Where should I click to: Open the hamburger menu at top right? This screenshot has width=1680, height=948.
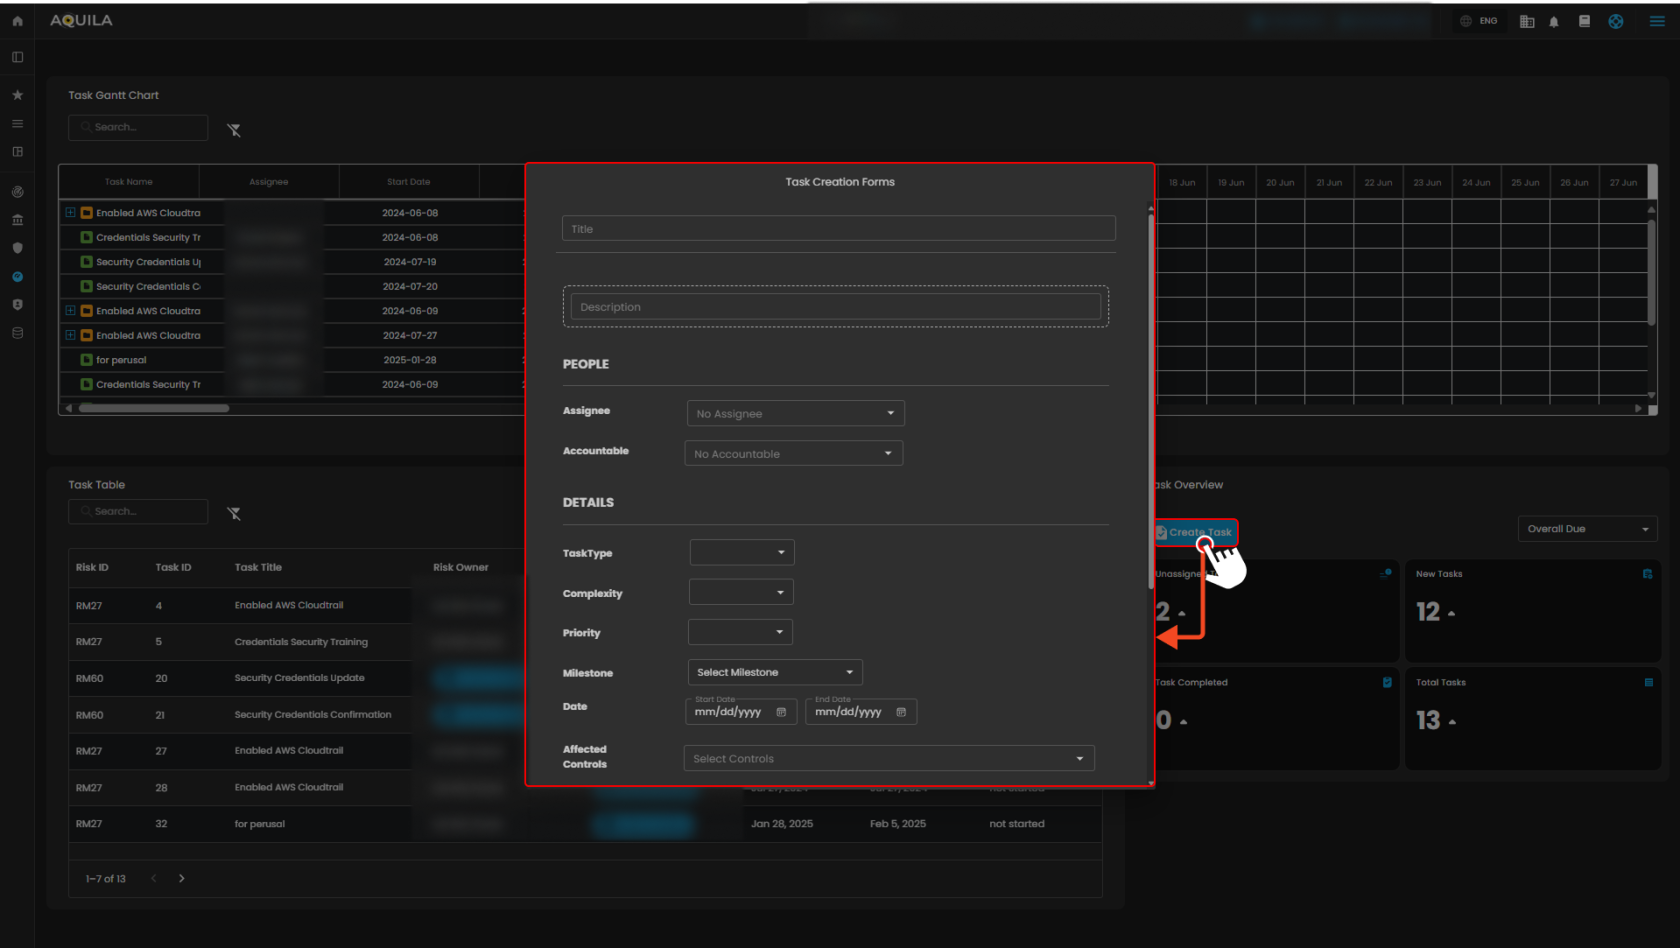(1657, 21)
